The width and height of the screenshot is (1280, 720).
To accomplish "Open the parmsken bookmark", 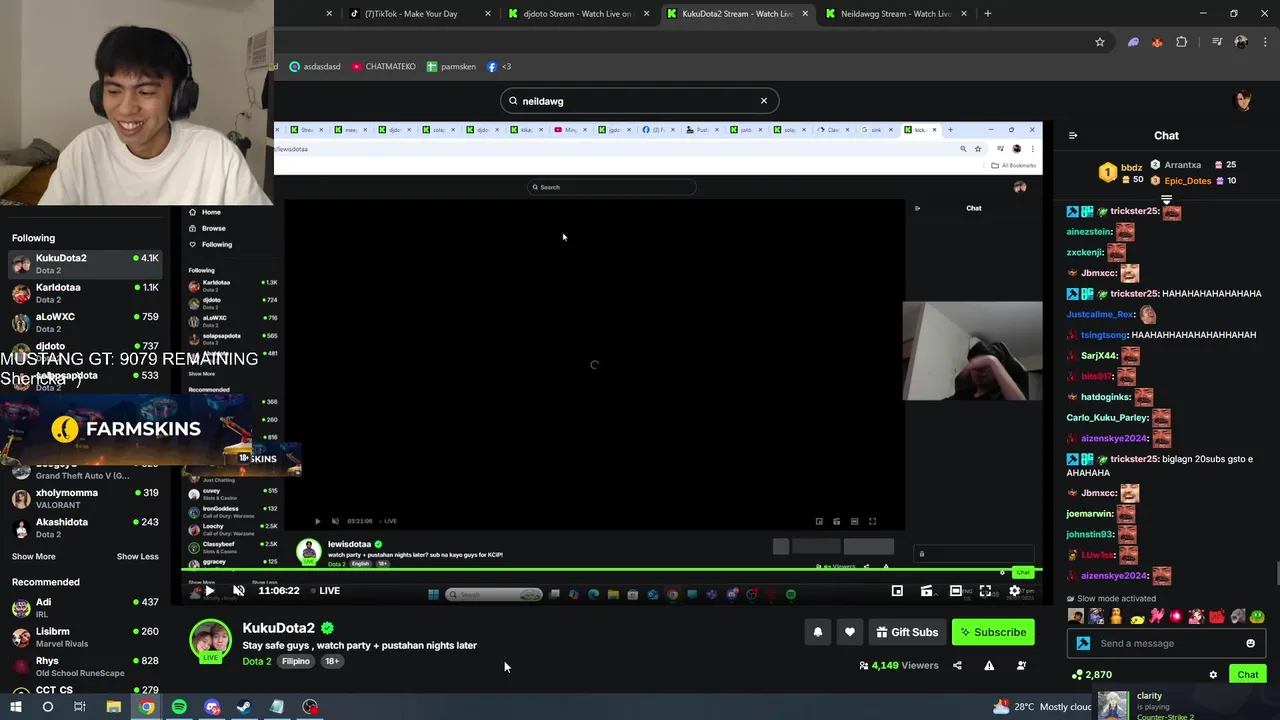I will [x=451, y=67].
